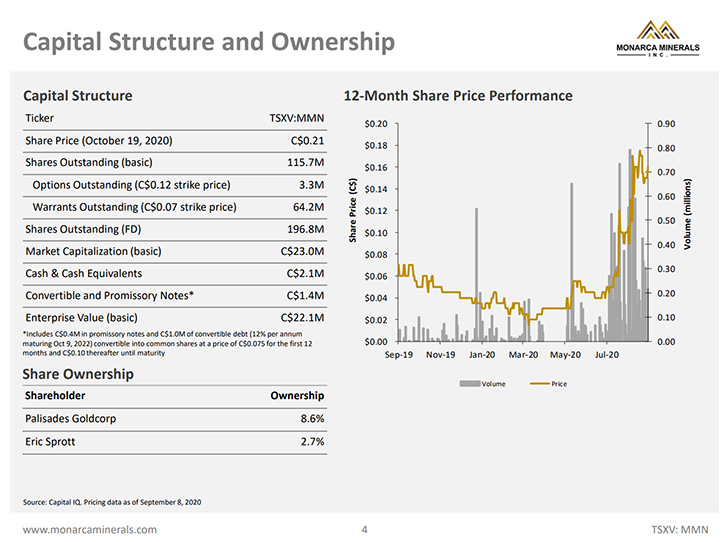Select 'Market Capitalization (basic)' label

pos(93,252)
